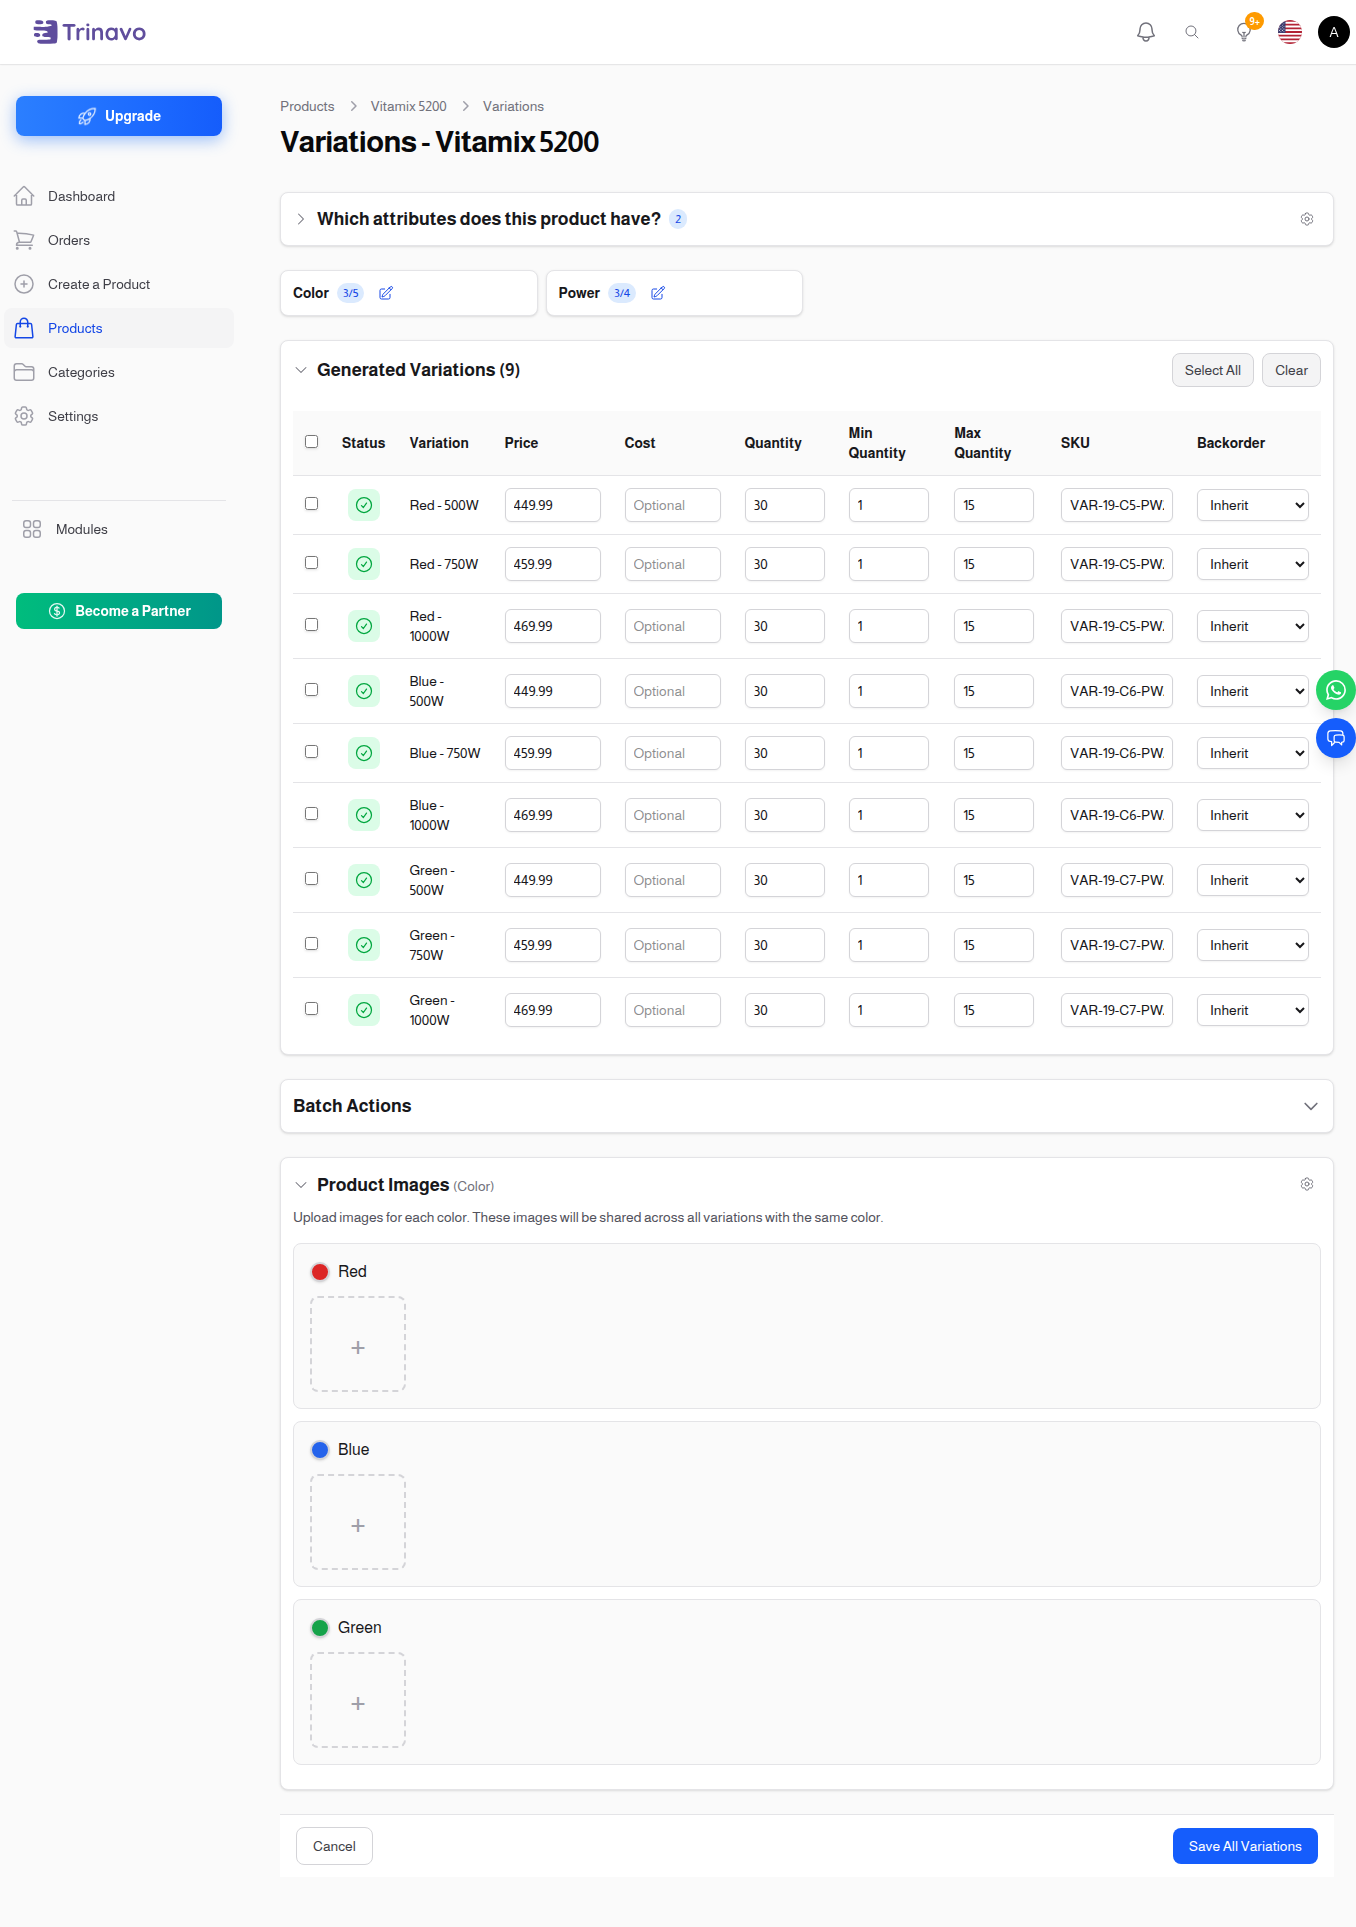Open the search magnifier icon
1356x1927 pixels.
coord(1192,32)
